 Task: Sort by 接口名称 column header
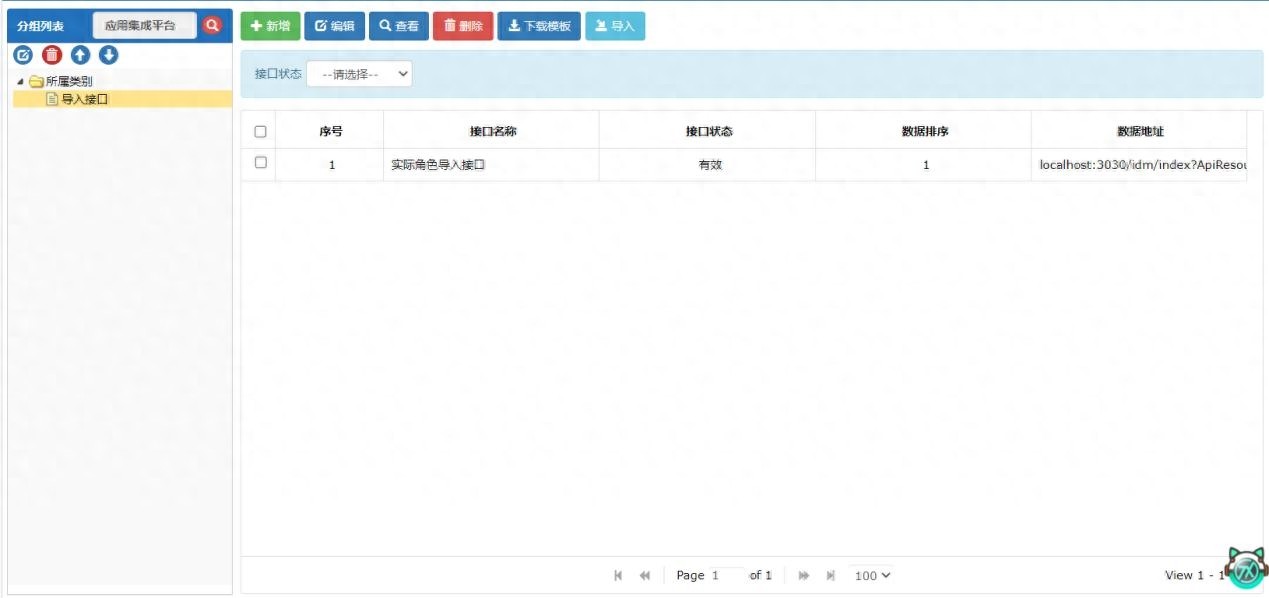click(492, 131)
